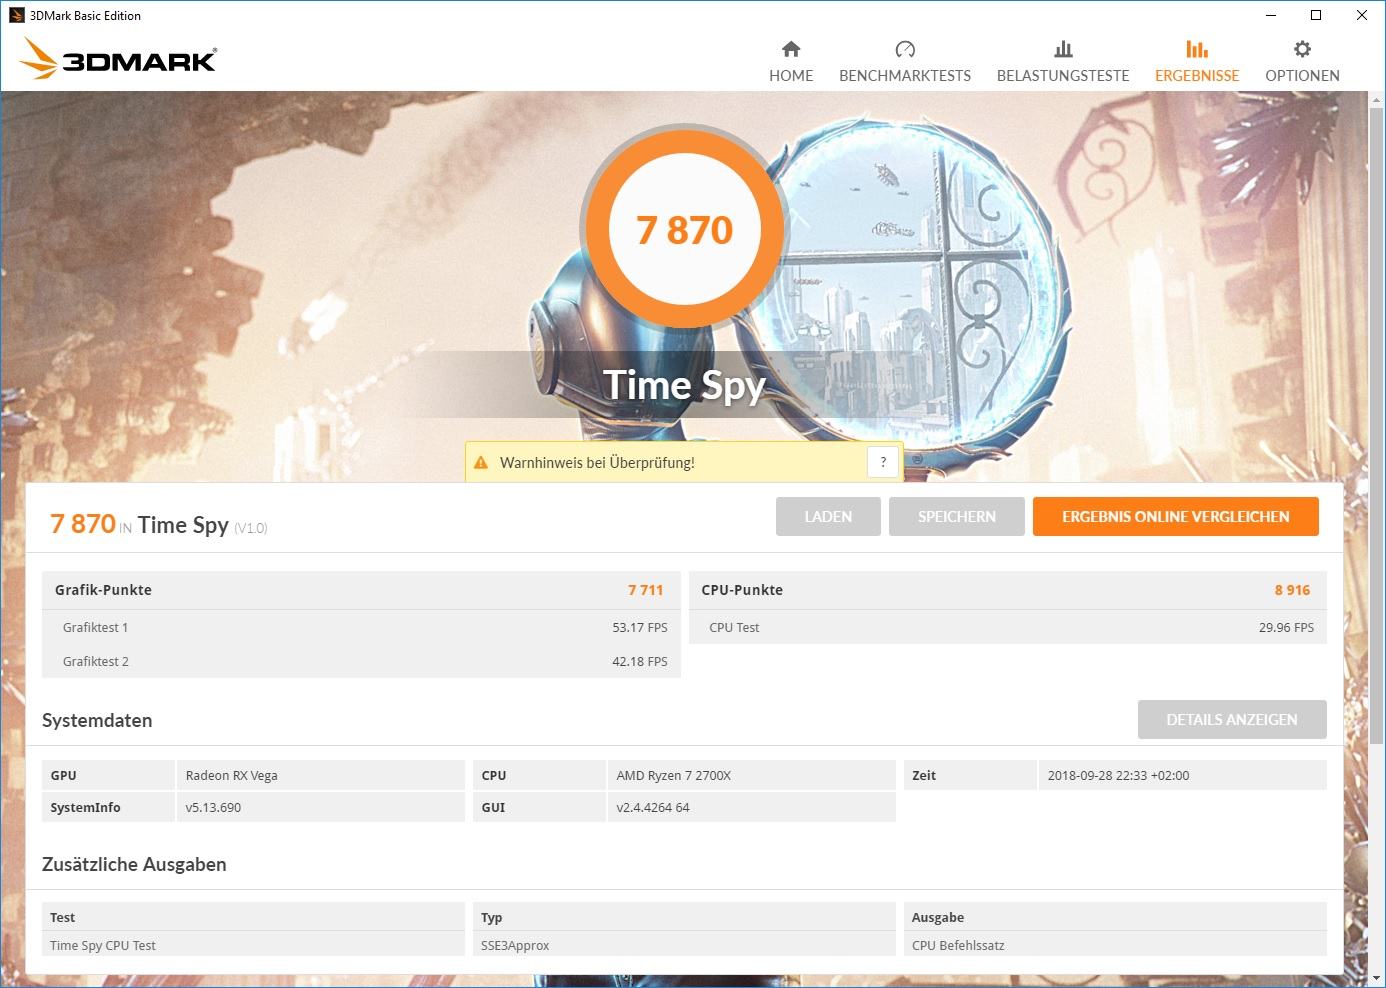Click the LADEN button
Viewport: 1386px width, 988px height.
click(x=828, y=517)
